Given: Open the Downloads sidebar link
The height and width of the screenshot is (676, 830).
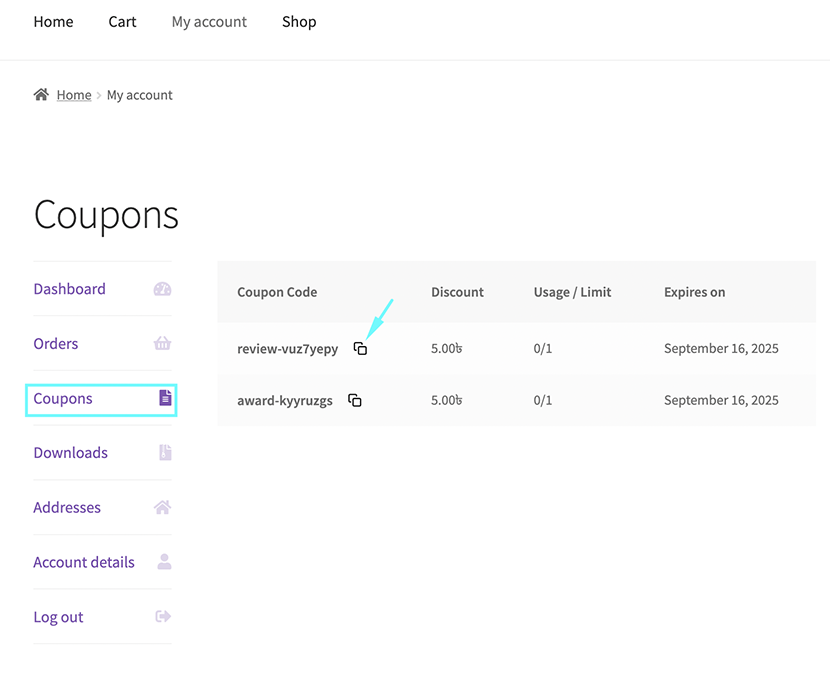Looking at the screenshot, I should point(70,453).
